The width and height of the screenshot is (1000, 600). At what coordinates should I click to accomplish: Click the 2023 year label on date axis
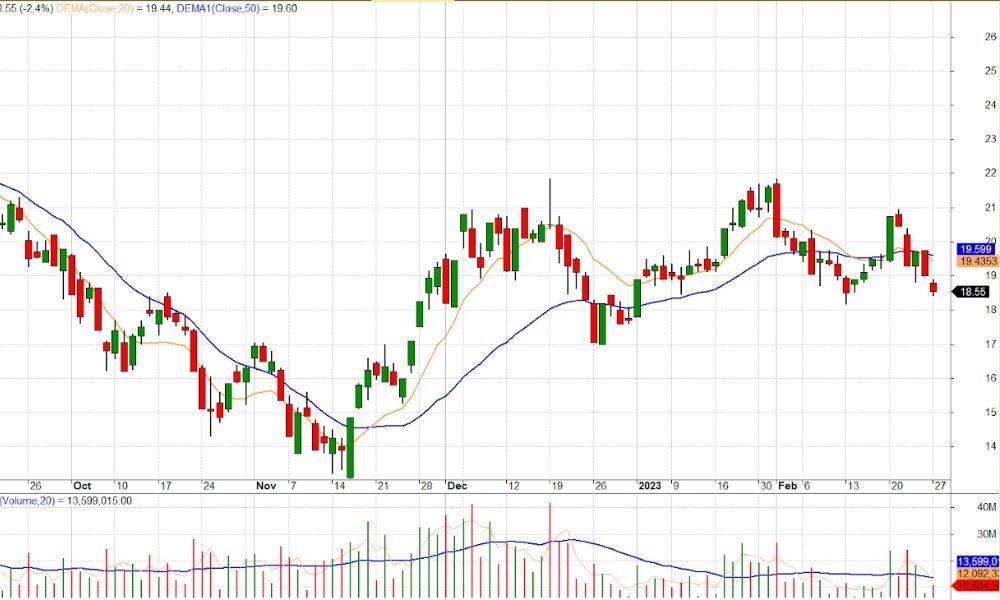tap(650, 486)
